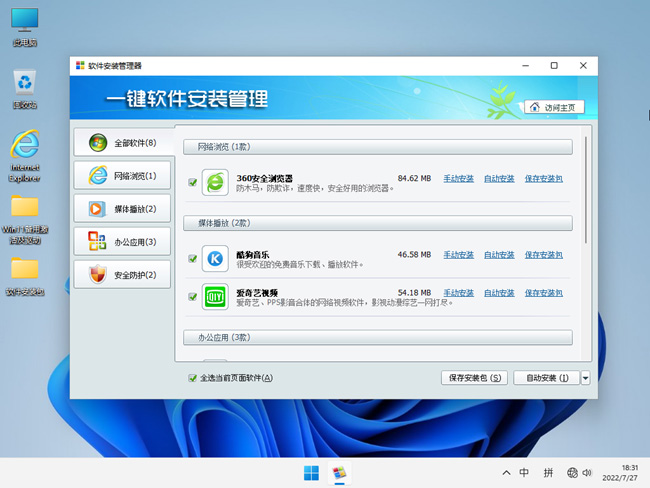Screen dimensions: 650x488
Task: Click the 拼 IME mode indicator
Action: (548, 473)
